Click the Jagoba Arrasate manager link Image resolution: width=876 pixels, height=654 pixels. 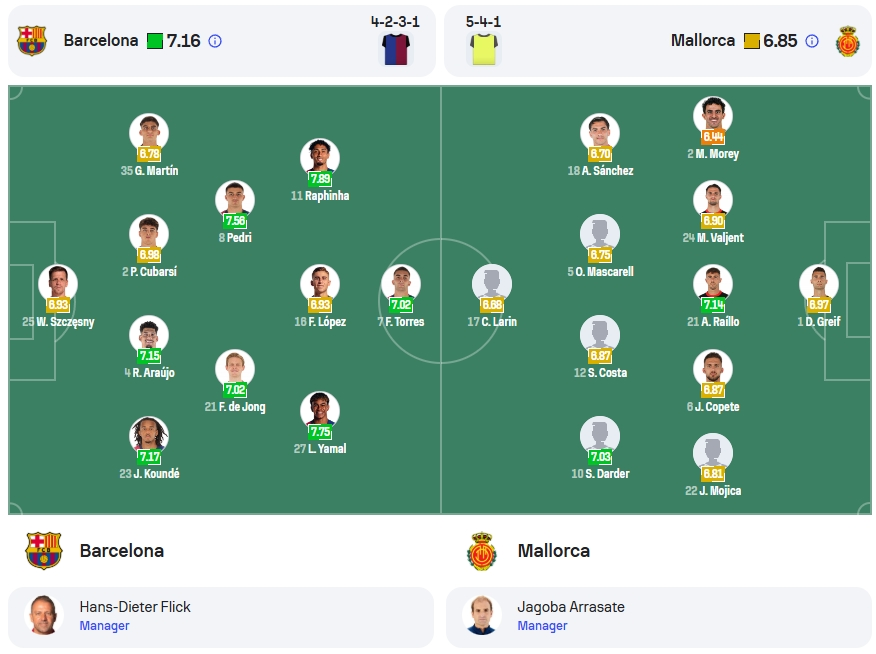tap(571, 607)
